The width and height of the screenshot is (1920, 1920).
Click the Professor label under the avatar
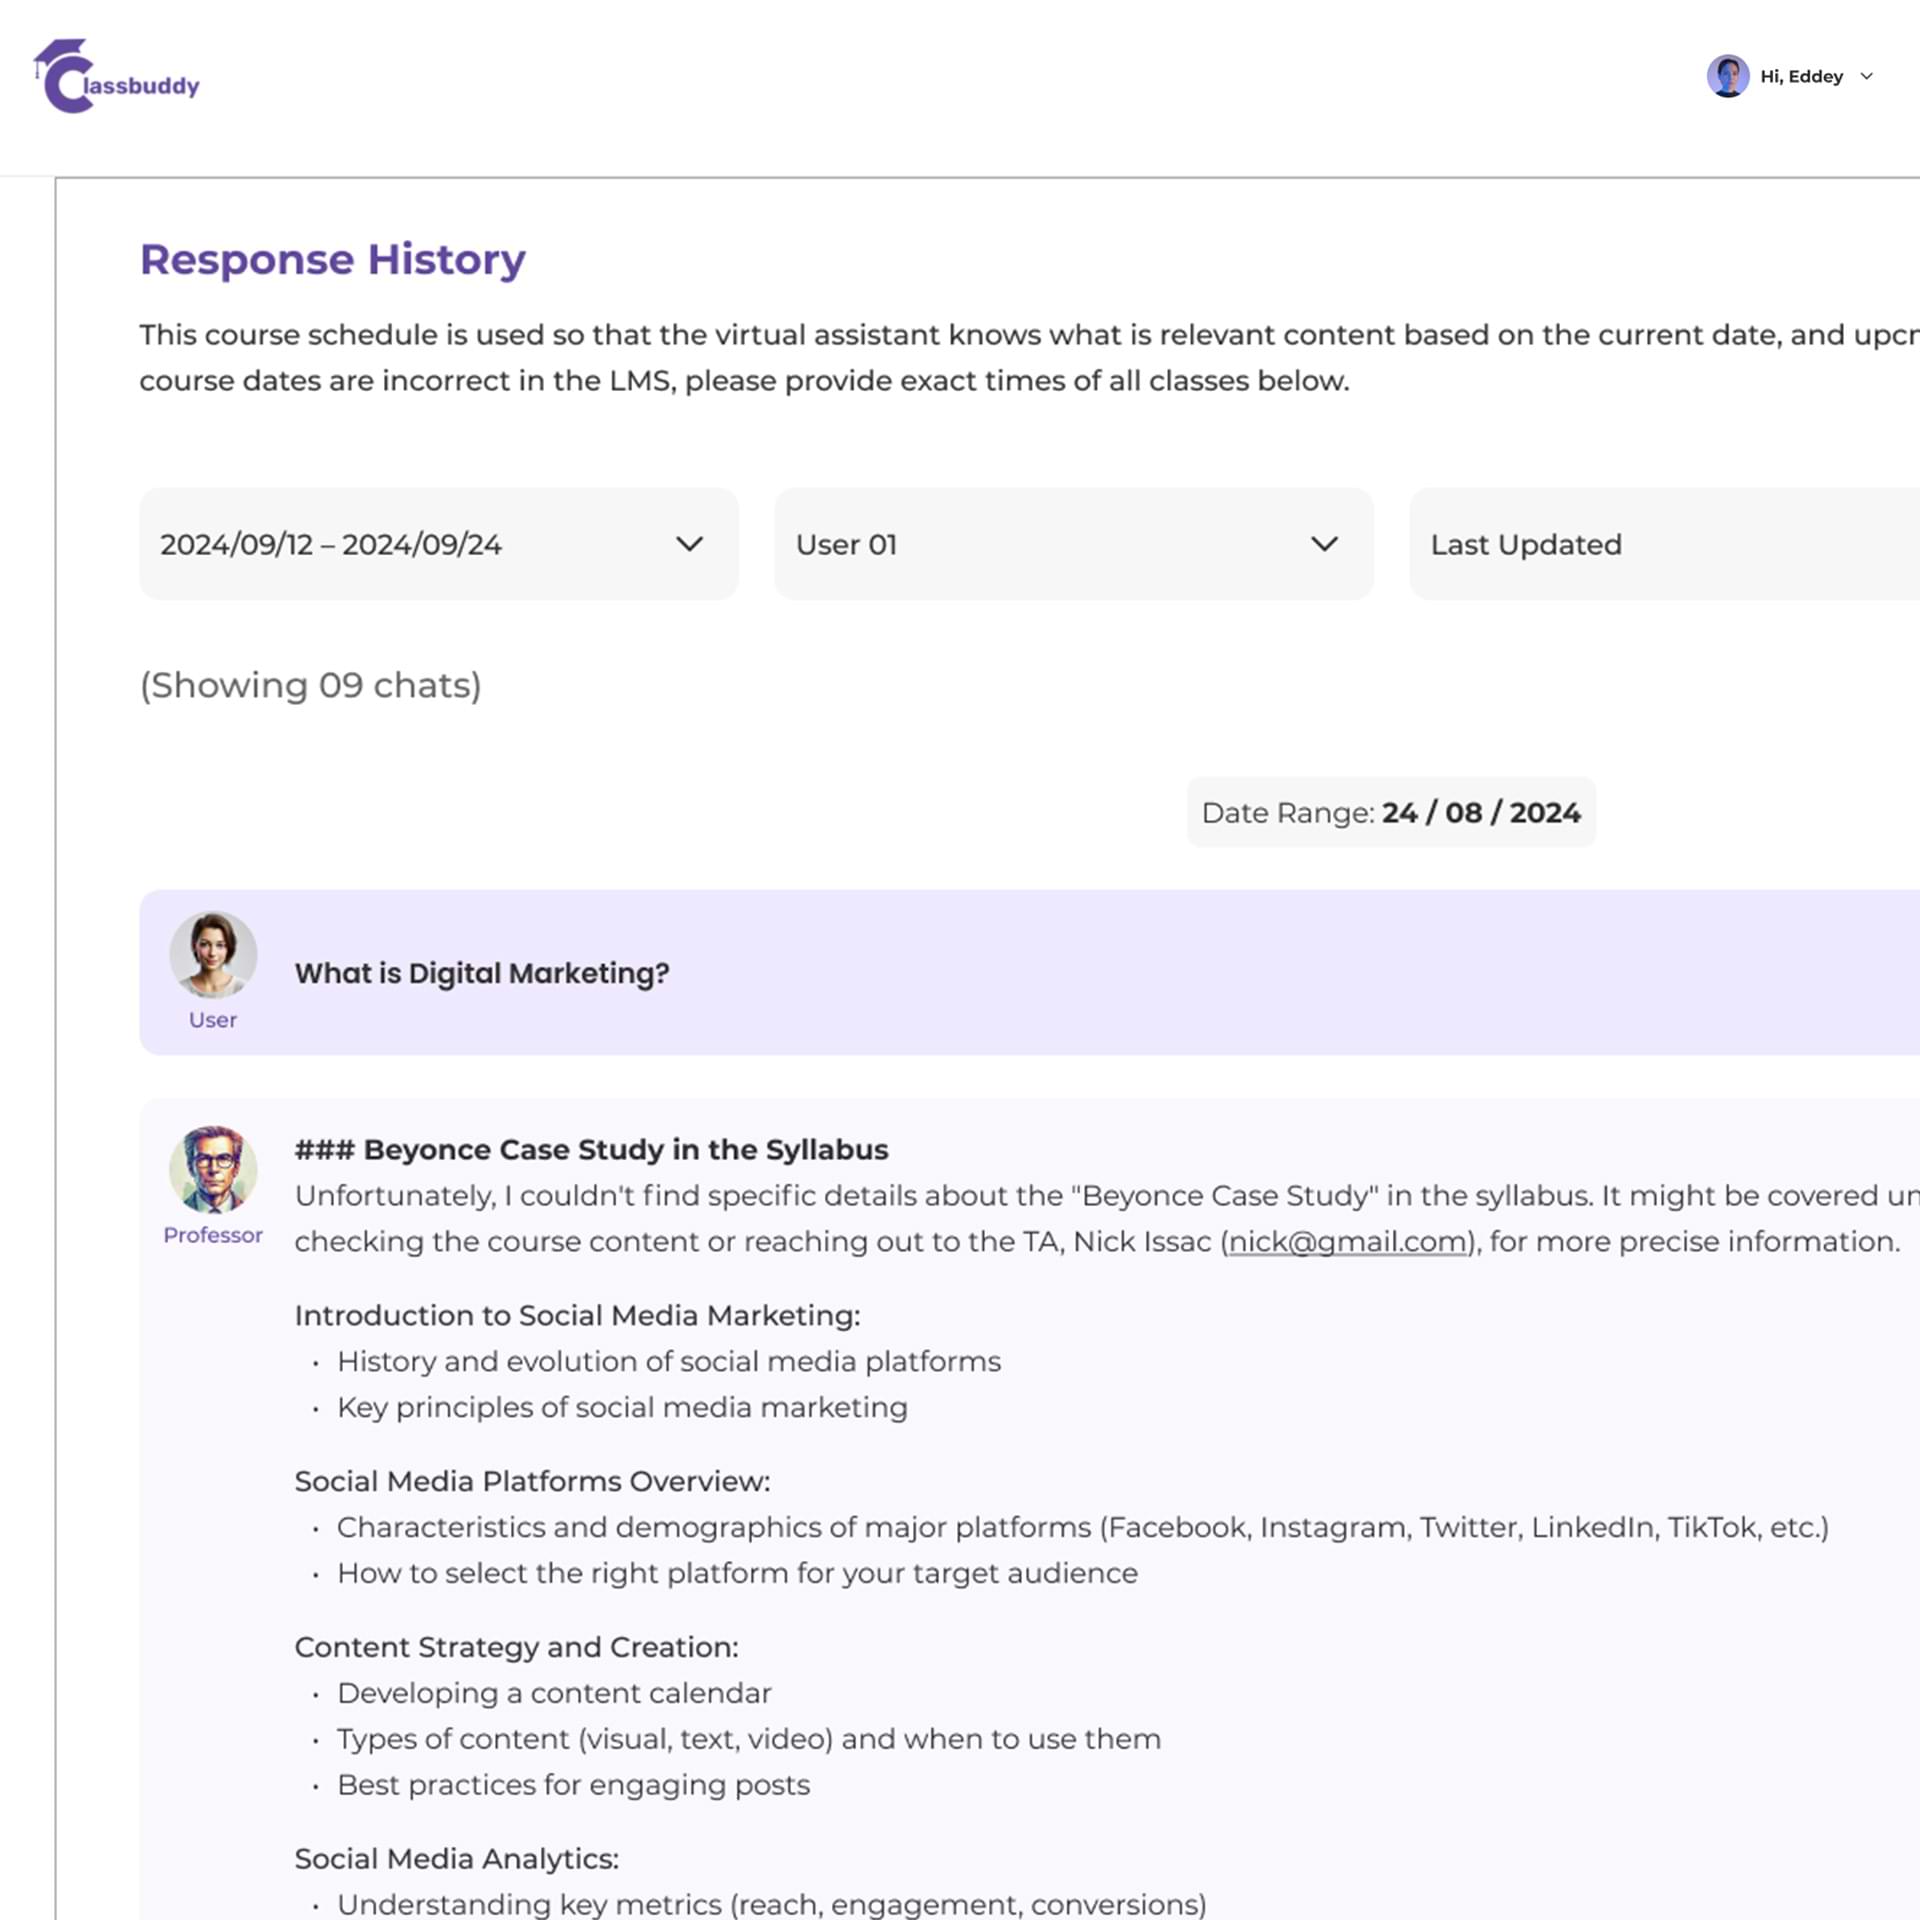pos(213,1235)
